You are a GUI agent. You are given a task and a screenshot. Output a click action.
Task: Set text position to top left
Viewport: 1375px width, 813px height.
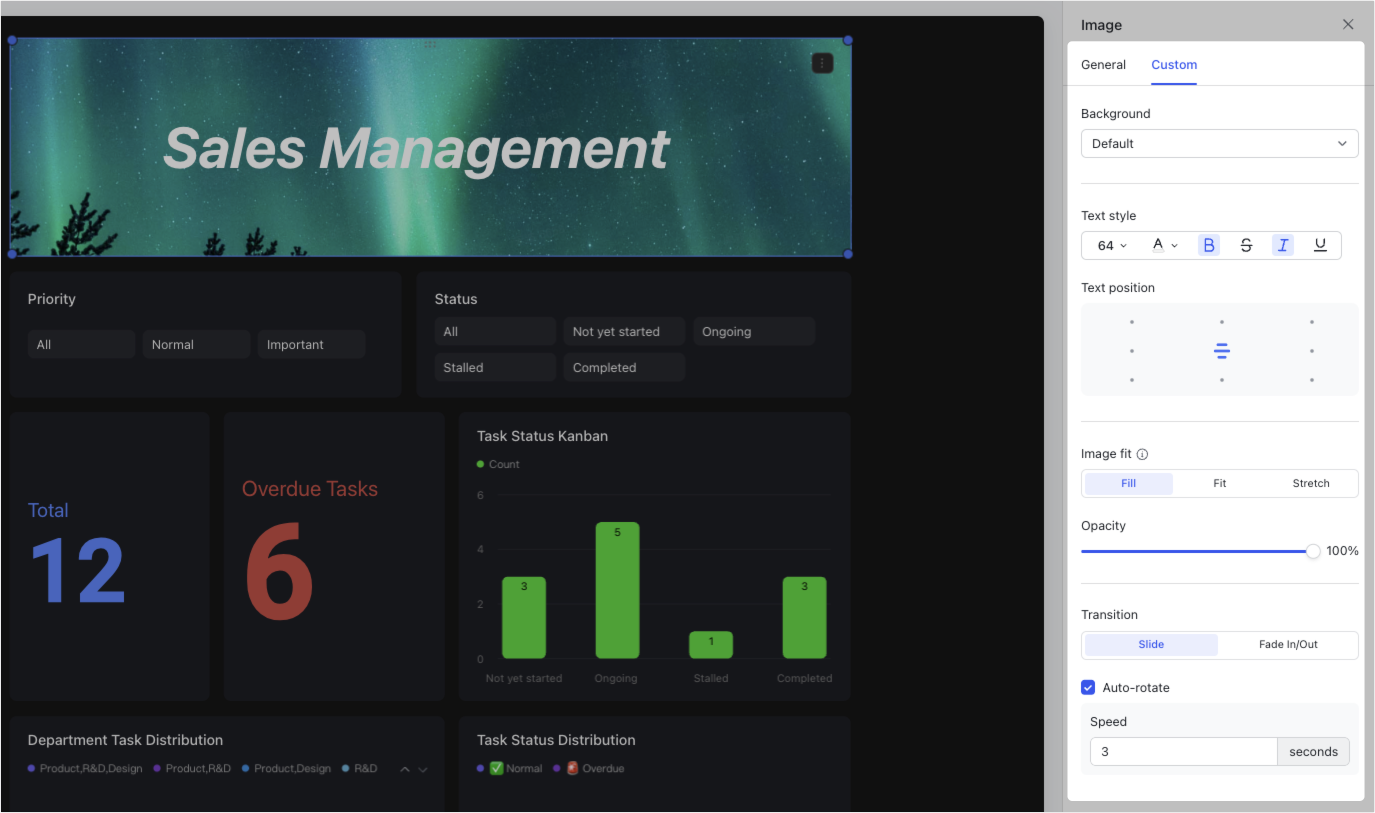coord(1131,322)
